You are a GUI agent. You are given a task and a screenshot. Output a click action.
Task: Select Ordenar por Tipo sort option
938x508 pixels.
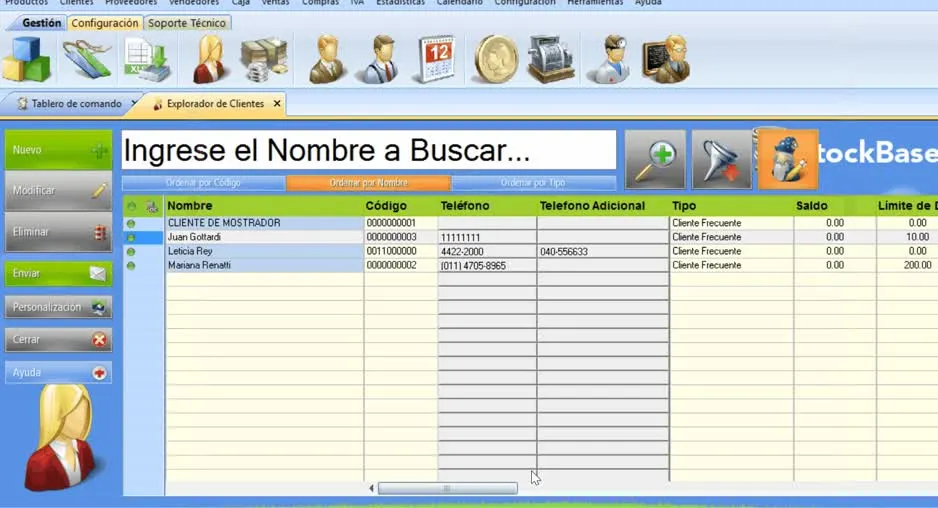533,182
